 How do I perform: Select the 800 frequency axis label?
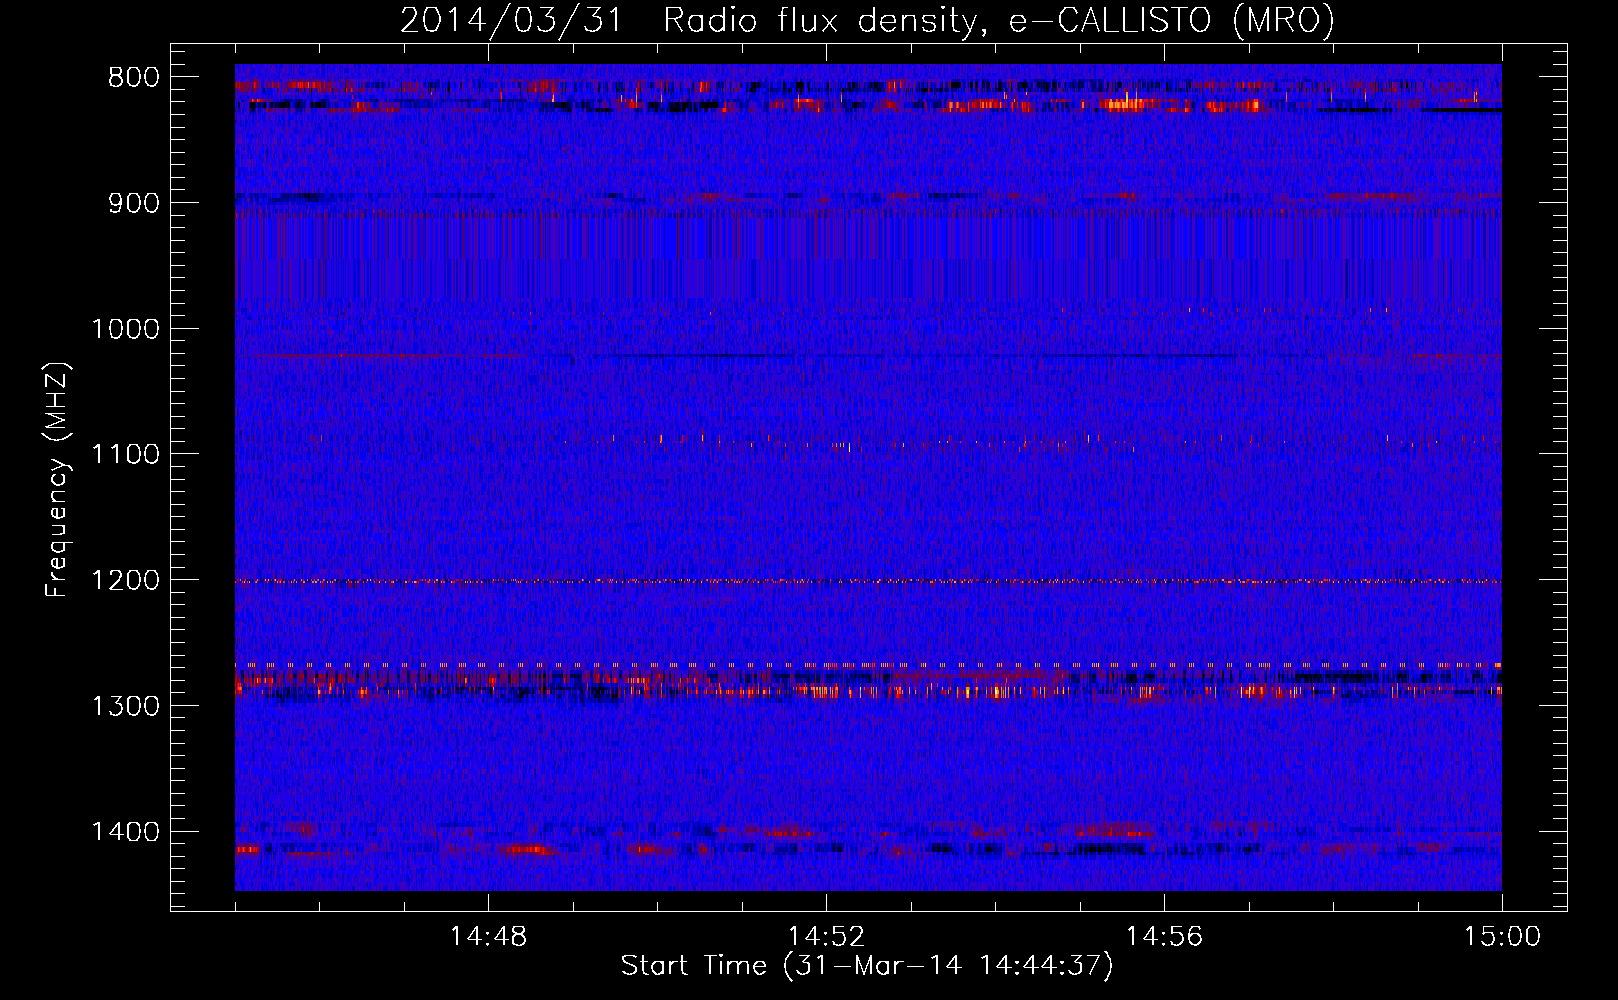(133, 78)
